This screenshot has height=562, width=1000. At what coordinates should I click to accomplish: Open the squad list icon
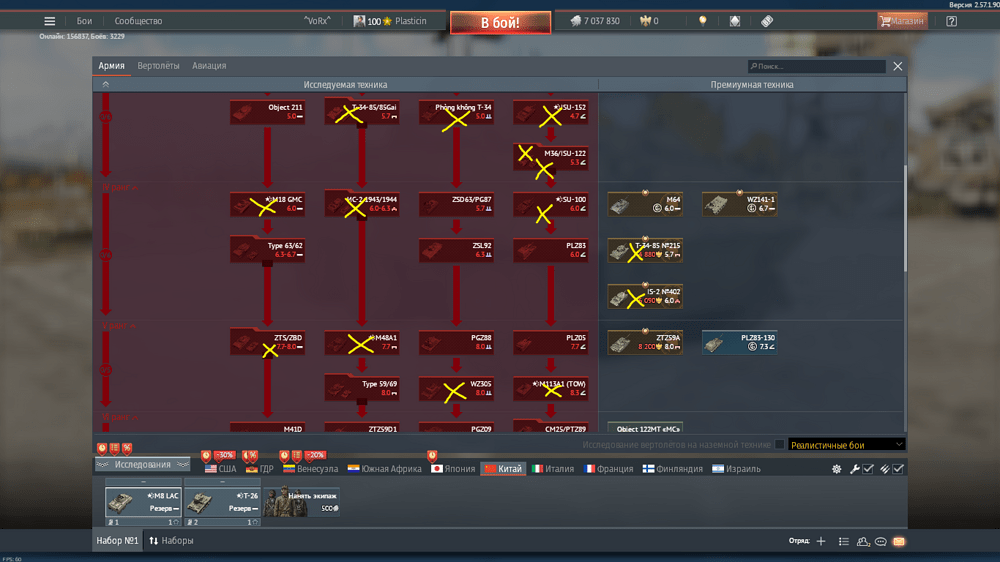point(844,541)
